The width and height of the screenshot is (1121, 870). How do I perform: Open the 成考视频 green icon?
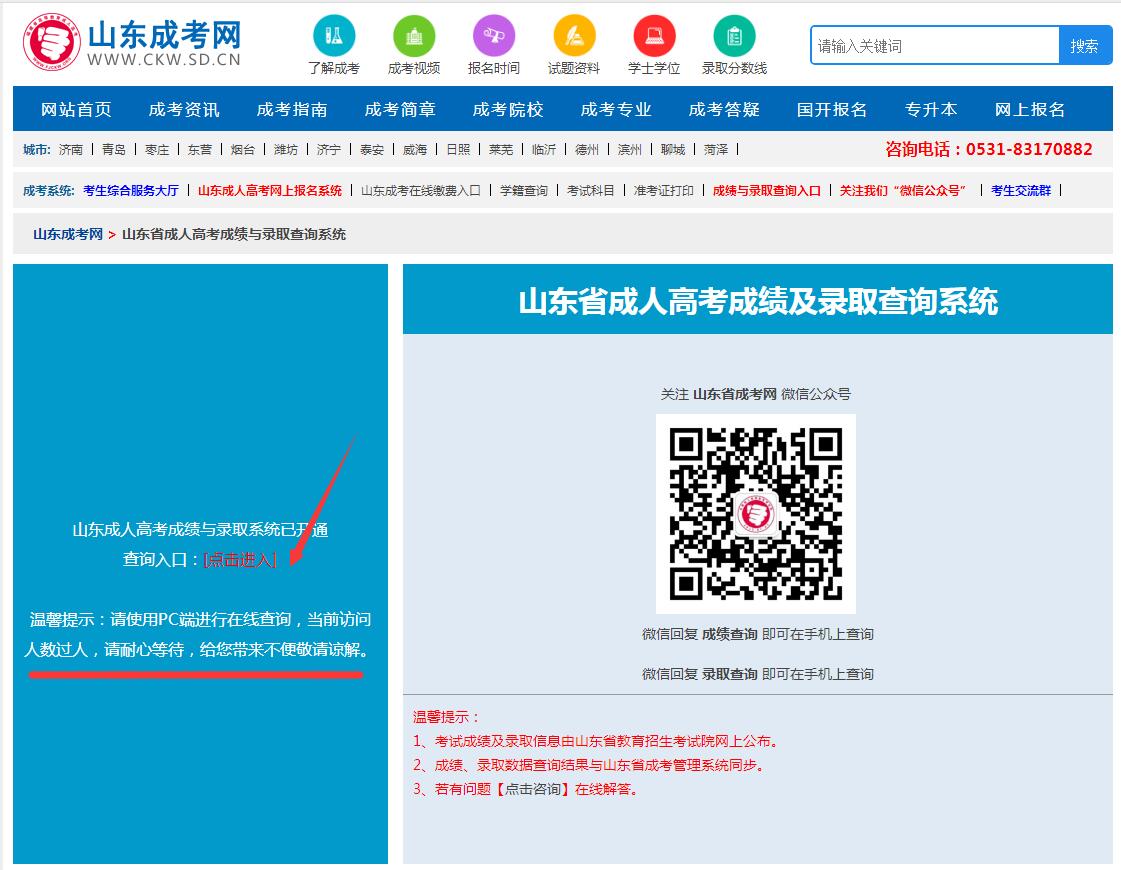414,36
